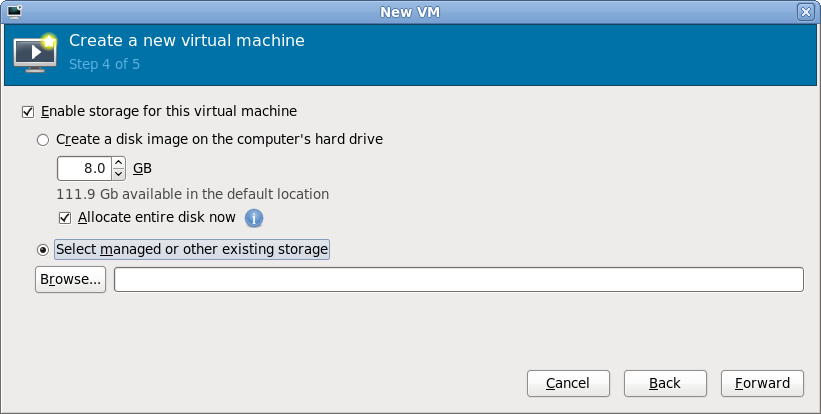Screen dimensions: 821x414
Task: Click the virtual machine wizard monitor icon
Action: 34,53
